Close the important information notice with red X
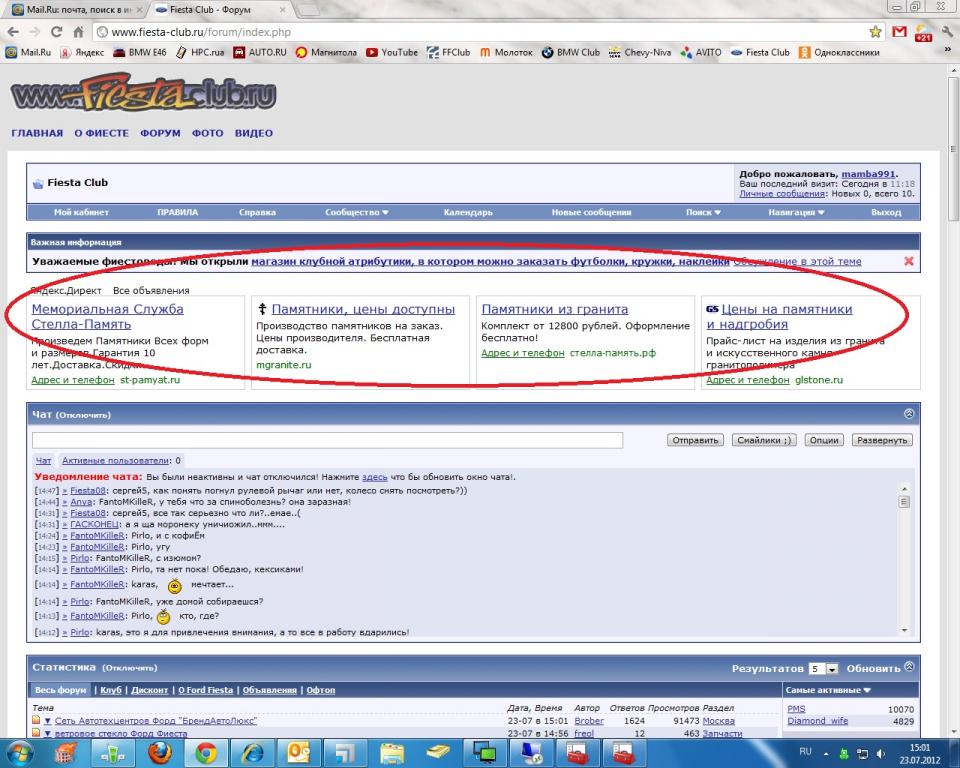Viewport: 960px width, 768px height. pos(908,261)
